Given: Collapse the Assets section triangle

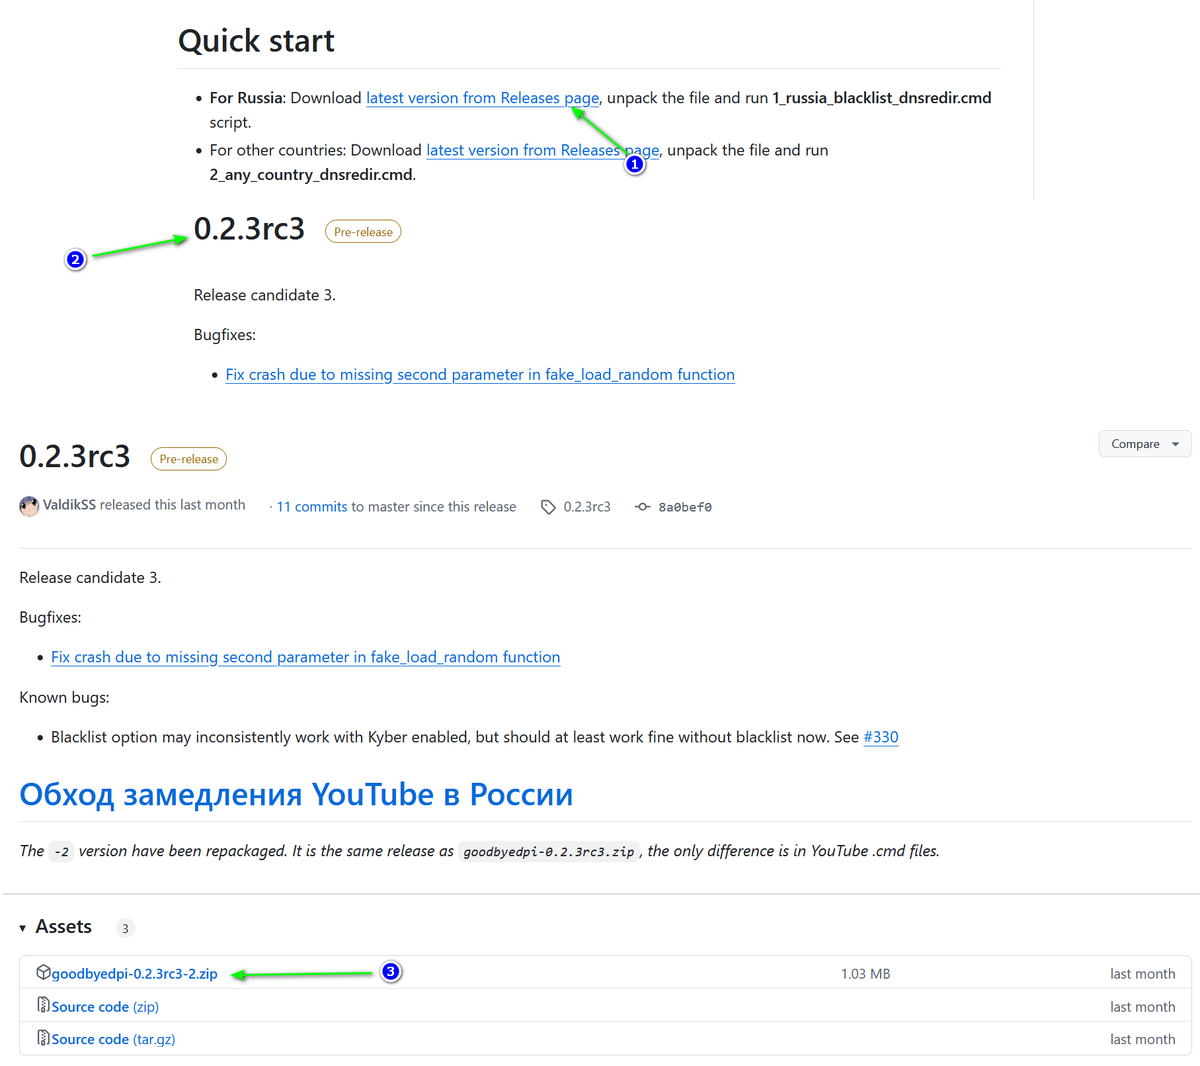Looking at the screenshot, I should 23,928.
